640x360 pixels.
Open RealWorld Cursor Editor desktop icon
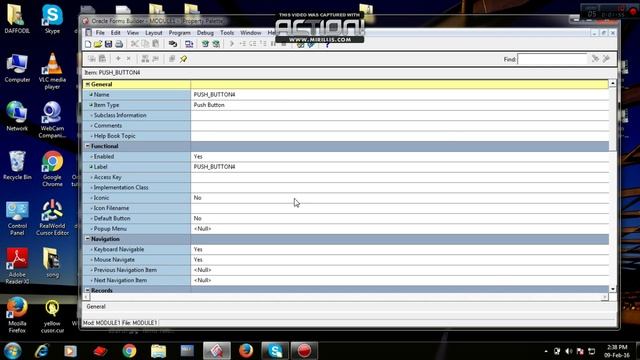click(x=52, y=217)
